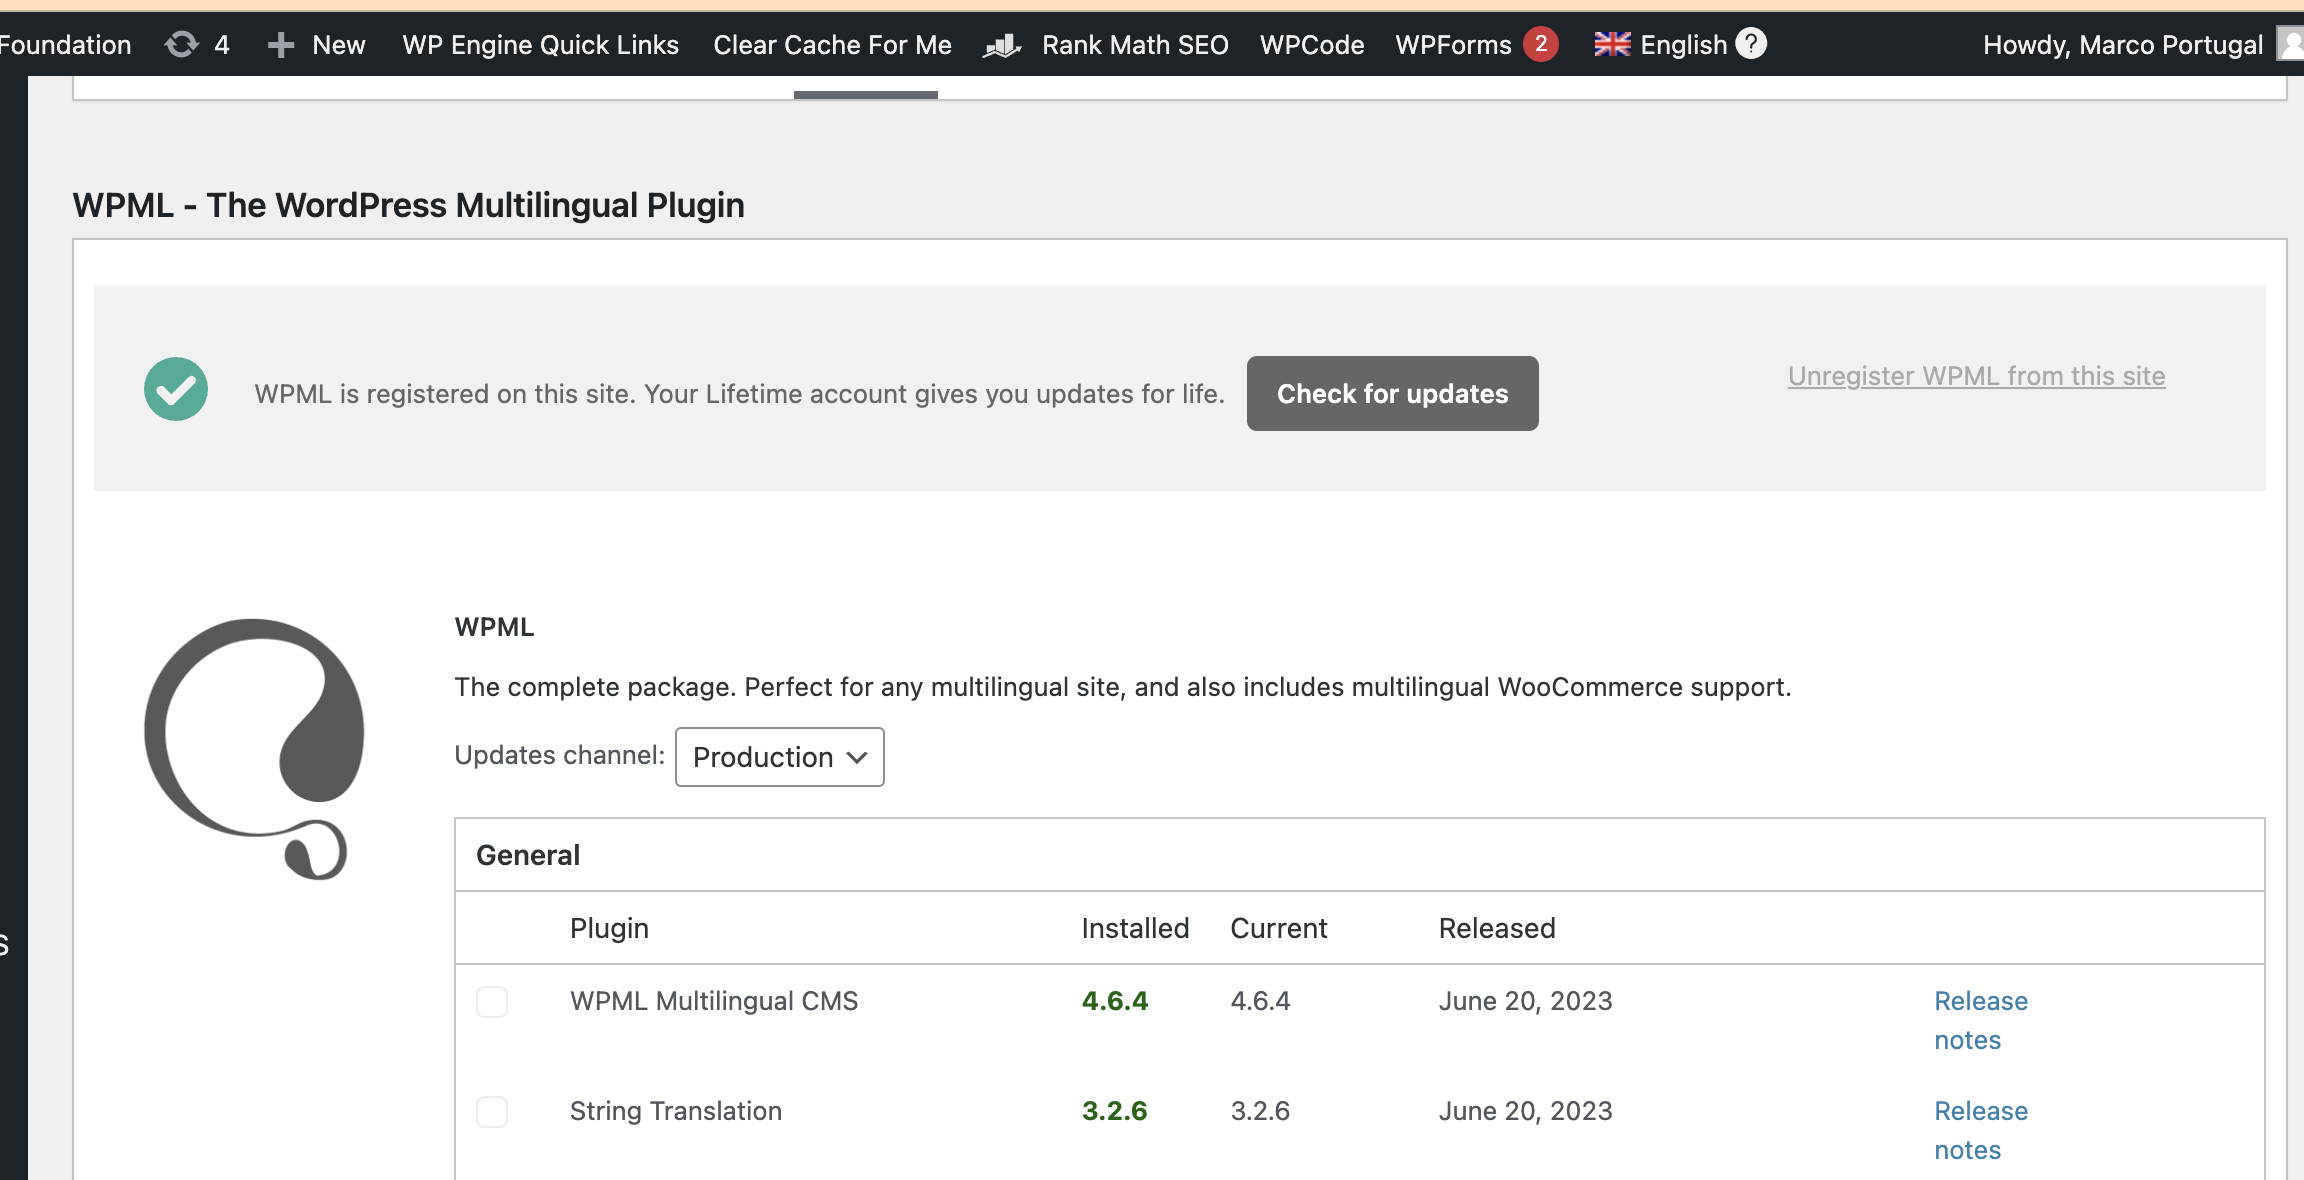The height and width of the screenshot is (1180, 2304).
Task: Click installed version 3.2.6 in green
Action: pos(1115,1111)
